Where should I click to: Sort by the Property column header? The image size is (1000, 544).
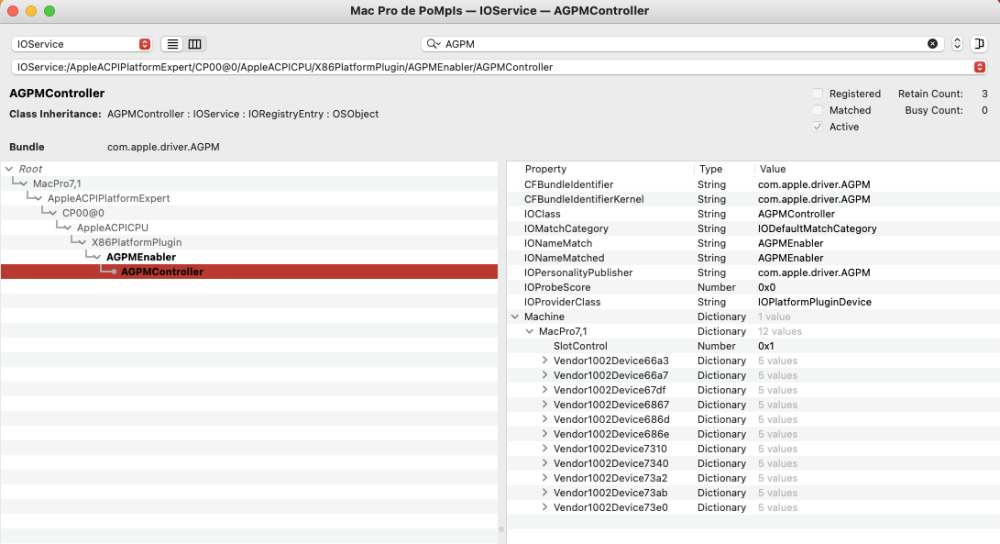(x=545, y=169)
